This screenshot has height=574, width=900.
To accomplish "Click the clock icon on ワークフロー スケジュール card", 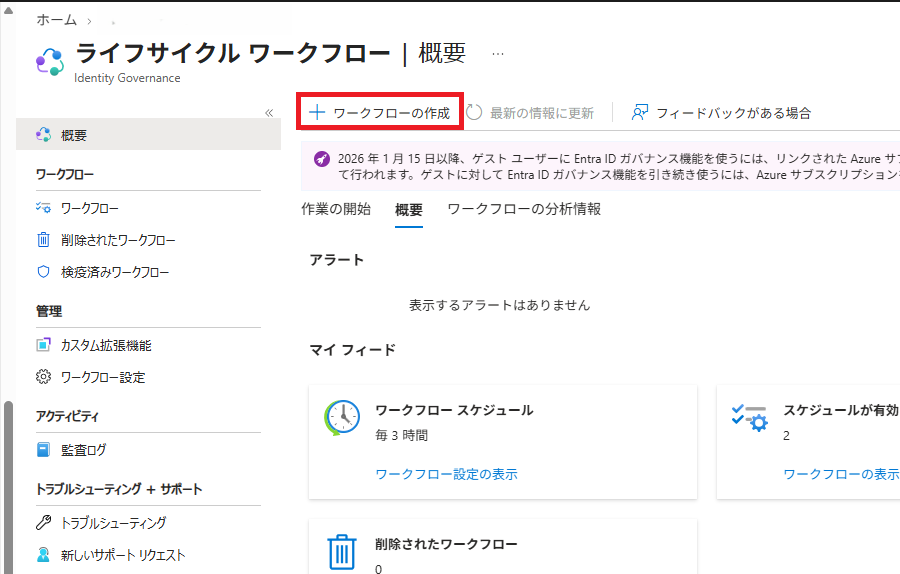I will point(342,418).
